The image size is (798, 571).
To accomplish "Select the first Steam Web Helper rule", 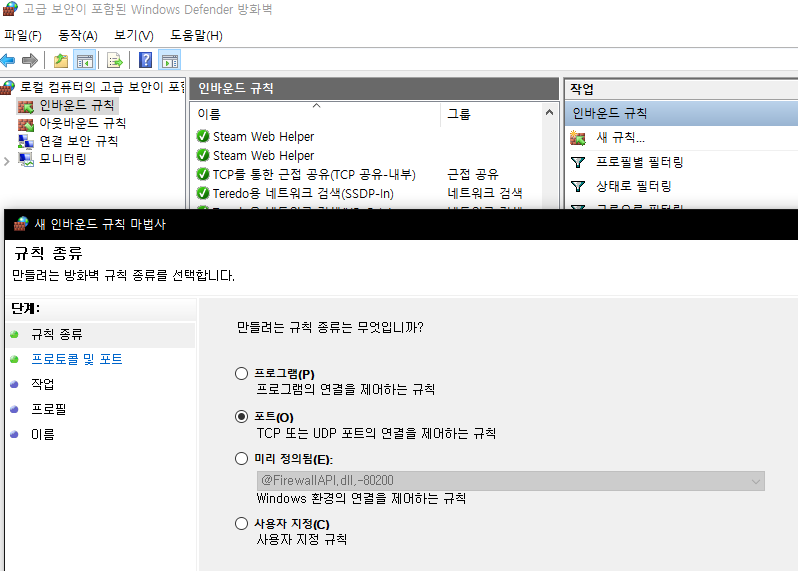I will click(x=263, y=136).
